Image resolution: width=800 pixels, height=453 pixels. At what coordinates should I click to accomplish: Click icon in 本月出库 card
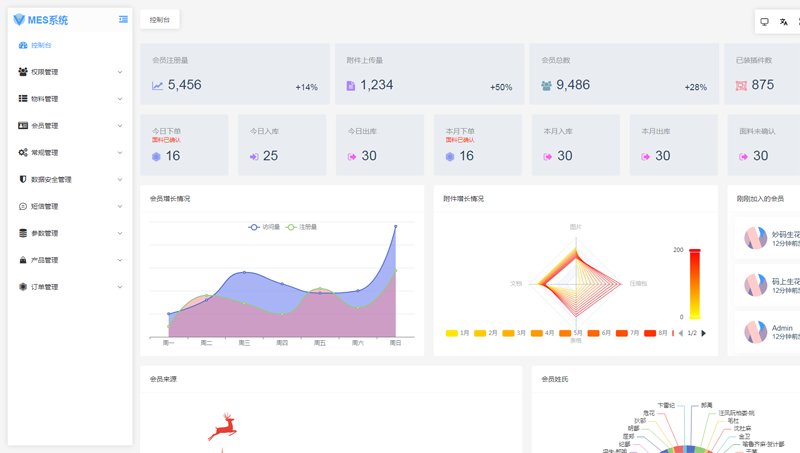pos(646,157)
